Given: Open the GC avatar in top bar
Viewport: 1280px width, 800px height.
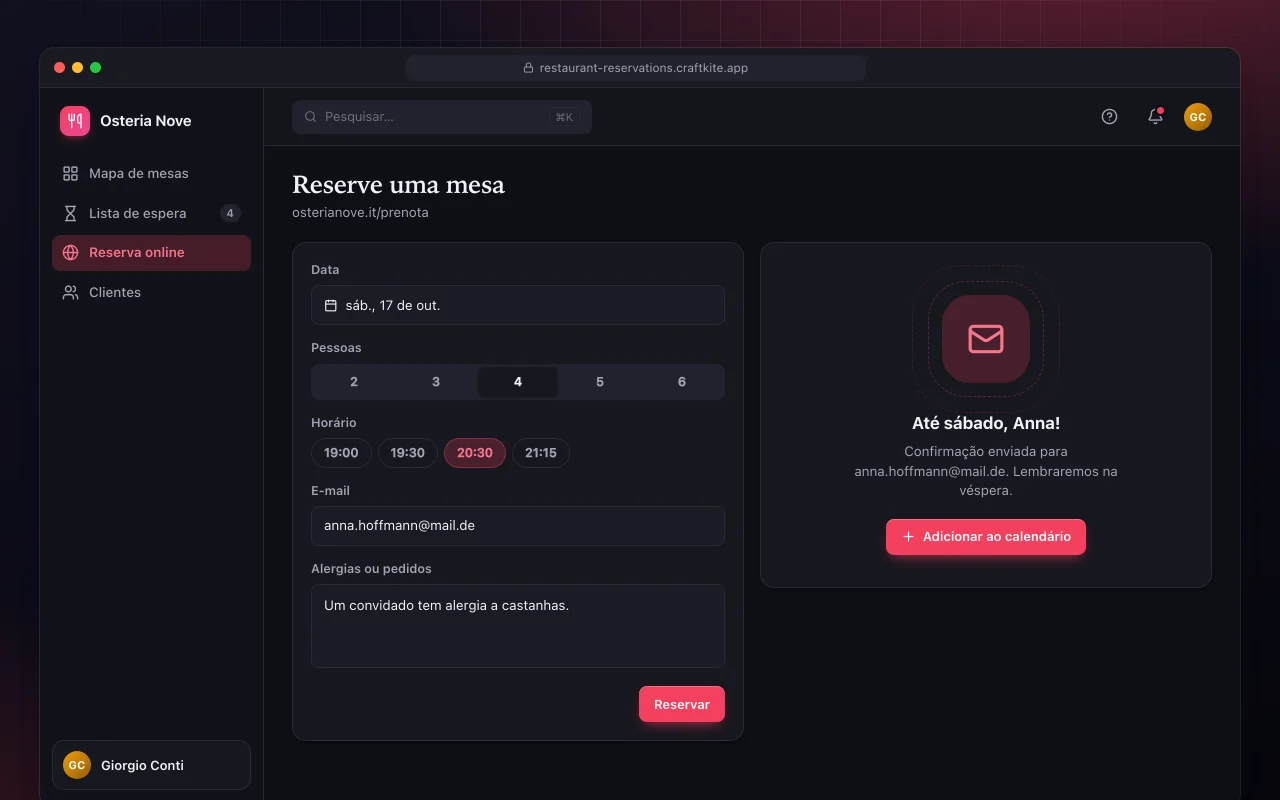Looking at the screenshot, I should (x=1198, y=117).
